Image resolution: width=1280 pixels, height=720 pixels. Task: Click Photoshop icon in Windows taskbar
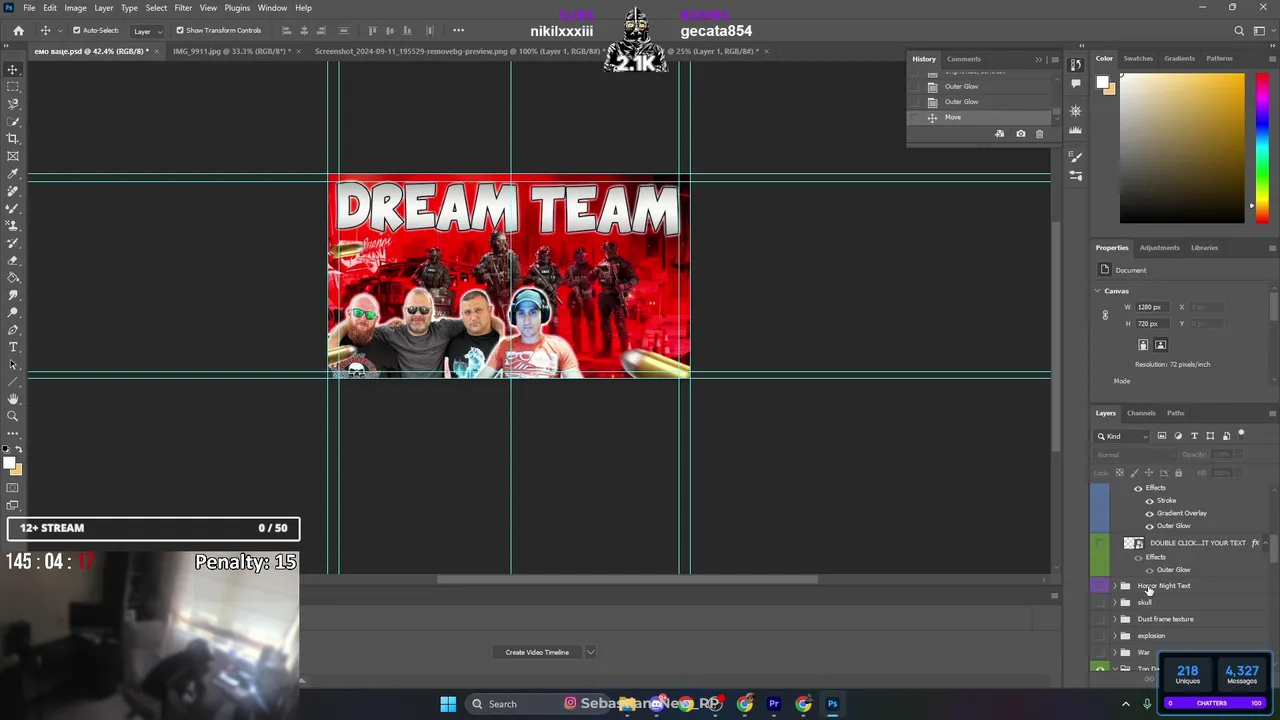(832, 704)
